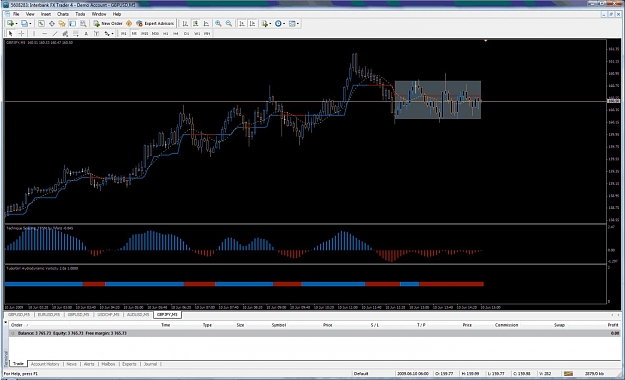Open the New Chart toolbar icon
625x380 pixels.
coord(10,24)
